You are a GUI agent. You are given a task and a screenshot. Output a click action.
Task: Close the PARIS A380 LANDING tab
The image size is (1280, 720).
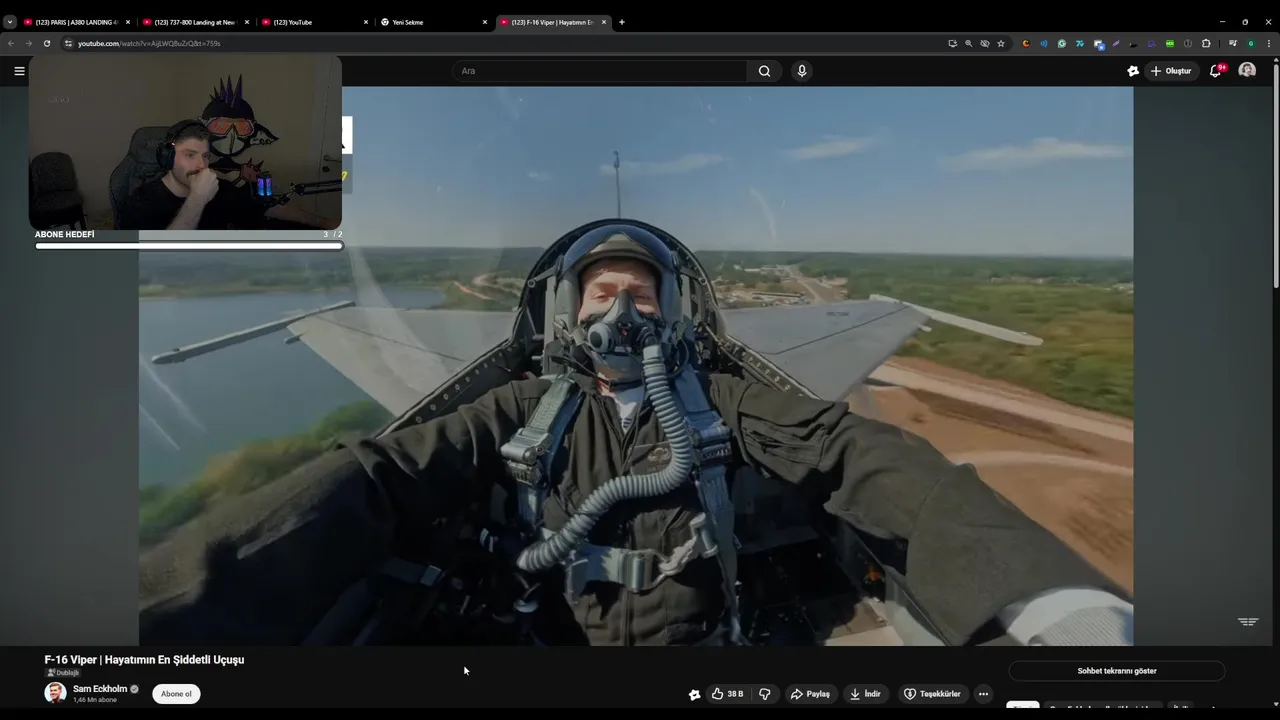128,22
